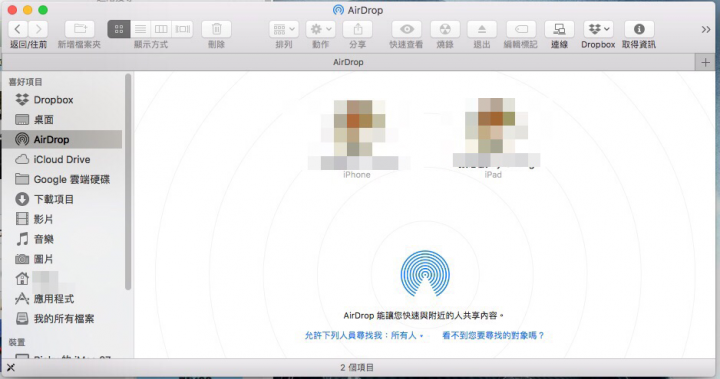Screen dimensions: 720x379
Task: Create a new folder (新增檔案夾)
Action: coord(80,29)
